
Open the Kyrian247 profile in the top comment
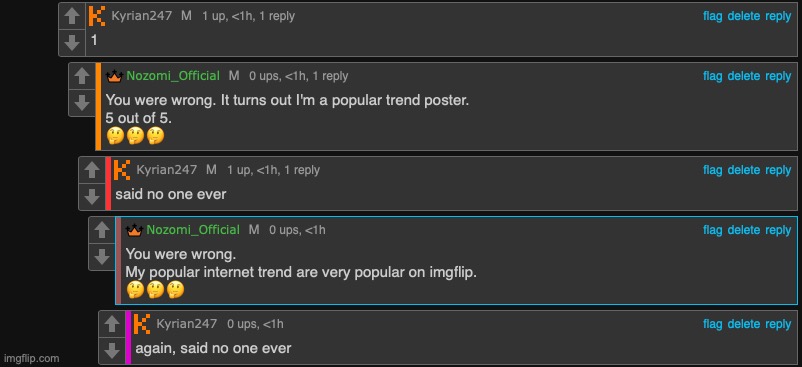pyautogui.click(x=142, y=16)
